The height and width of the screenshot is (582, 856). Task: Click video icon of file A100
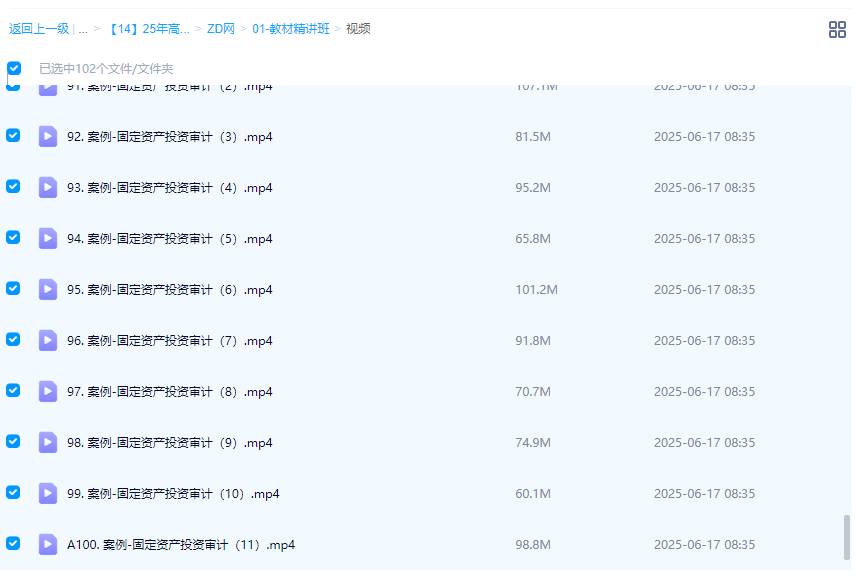pyautogui.click(x=47, y=544)
